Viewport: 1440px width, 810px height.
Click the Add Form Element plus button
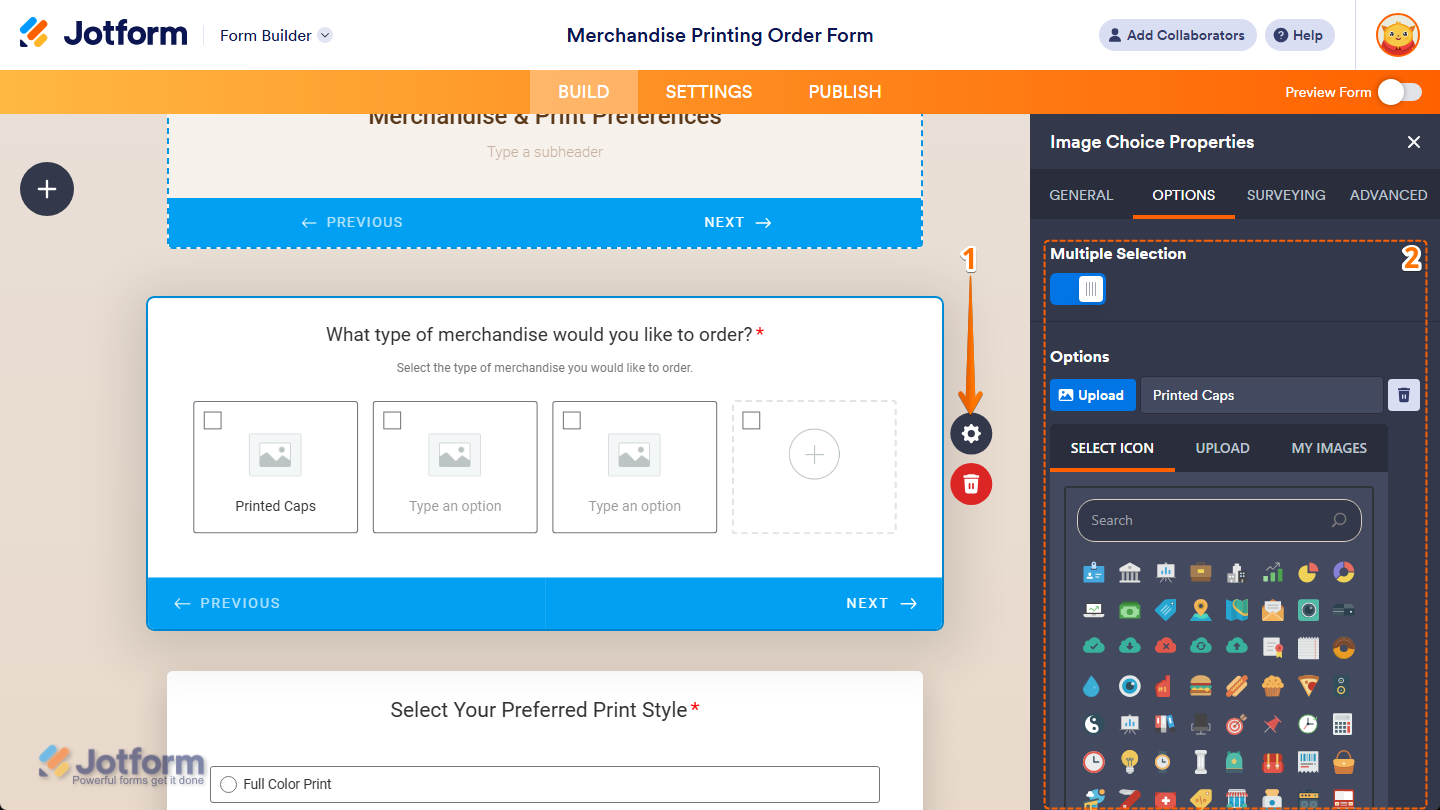(x=47, y=189)
